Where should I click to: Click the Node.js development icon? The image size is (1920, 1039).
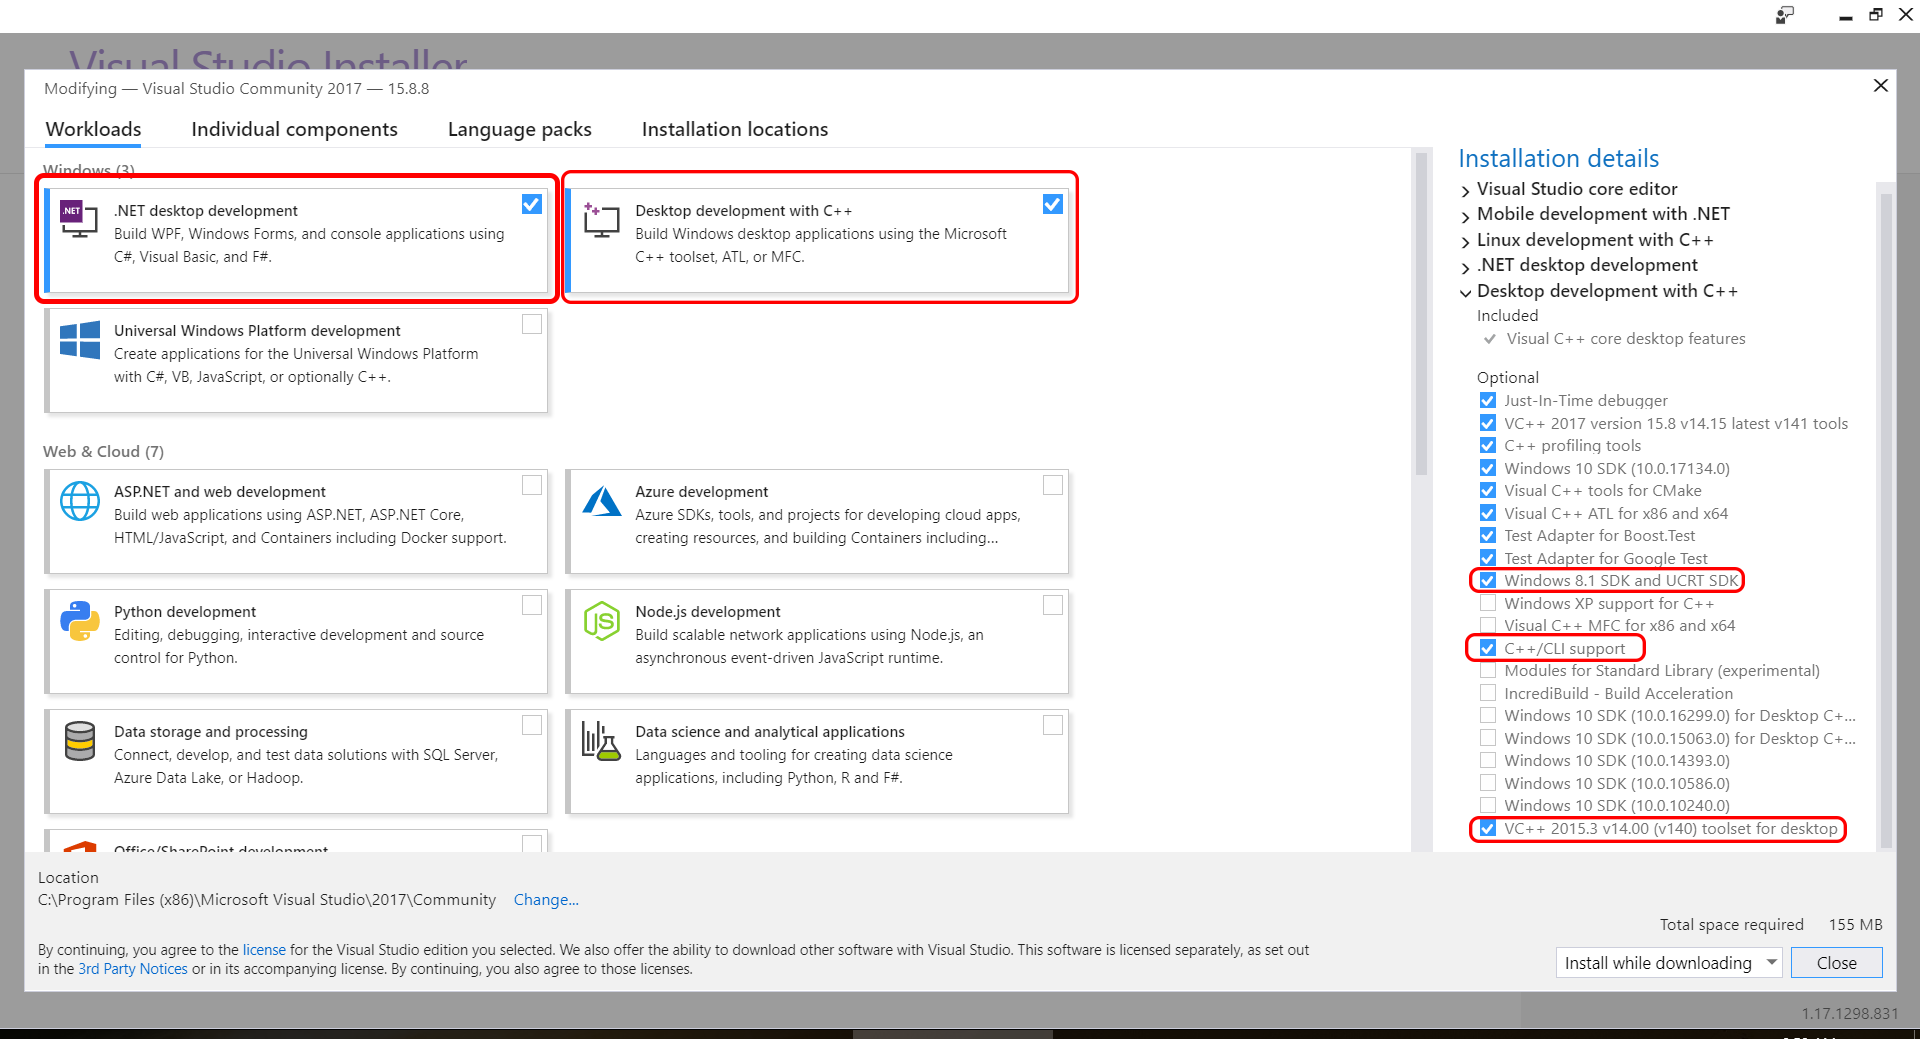tap(601, 621)
